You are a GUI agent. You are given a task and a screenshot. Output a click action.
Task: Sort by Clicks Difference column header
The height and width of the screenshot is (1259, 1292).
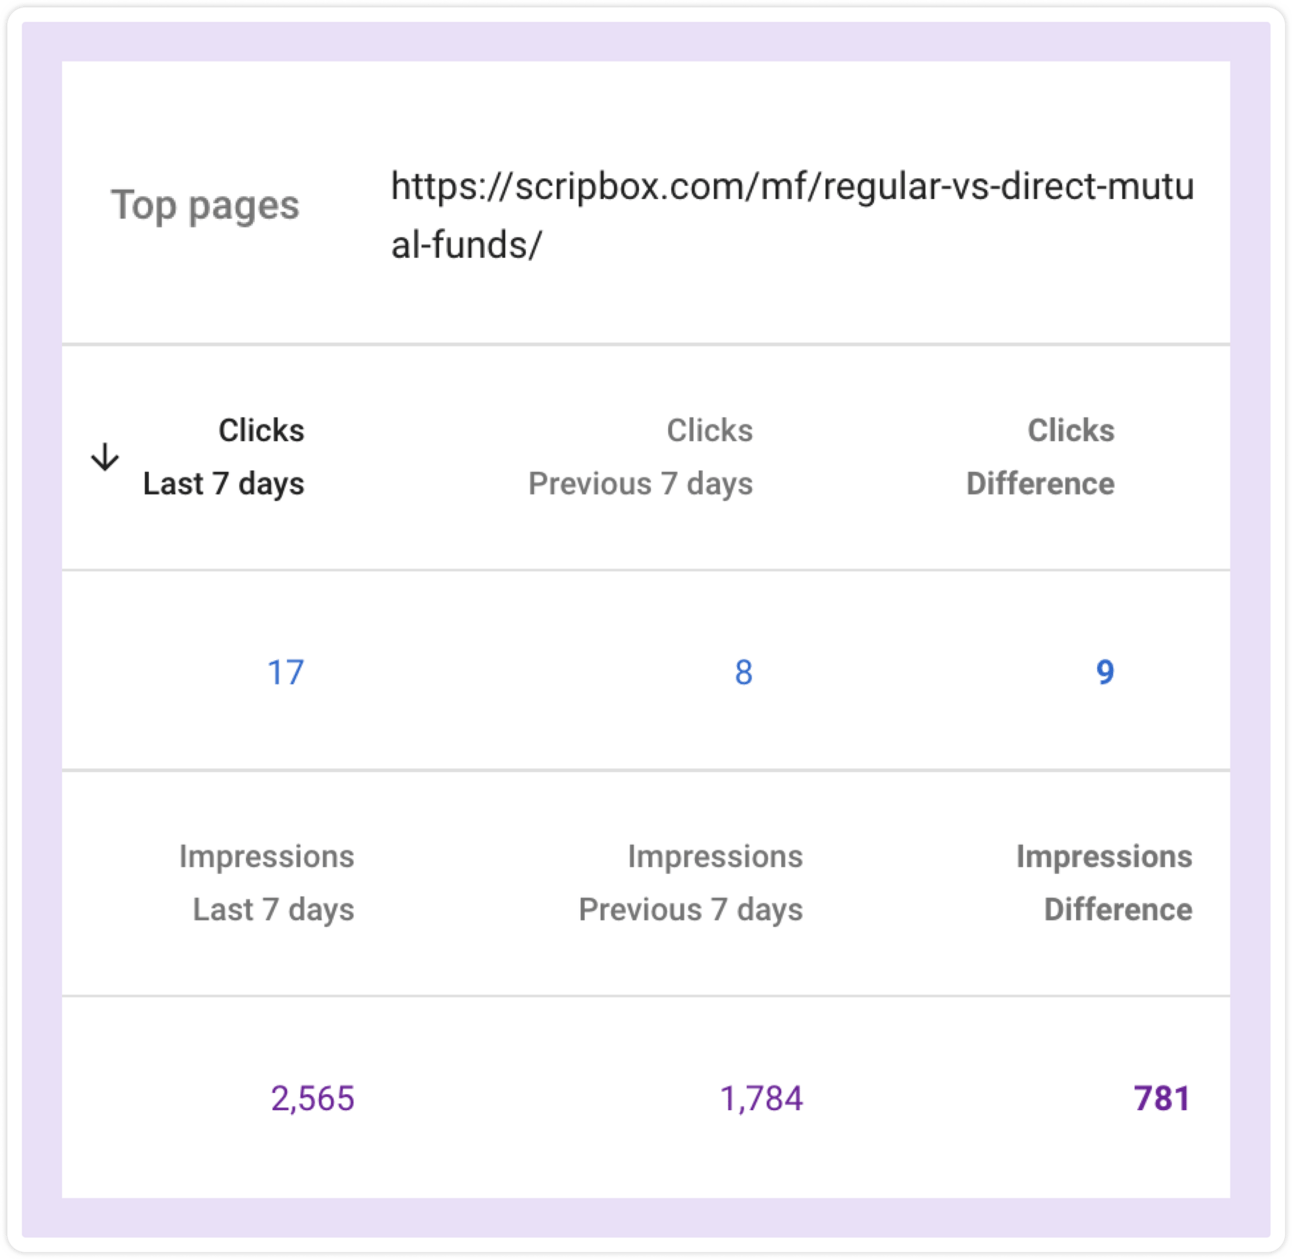(1040, 457)
